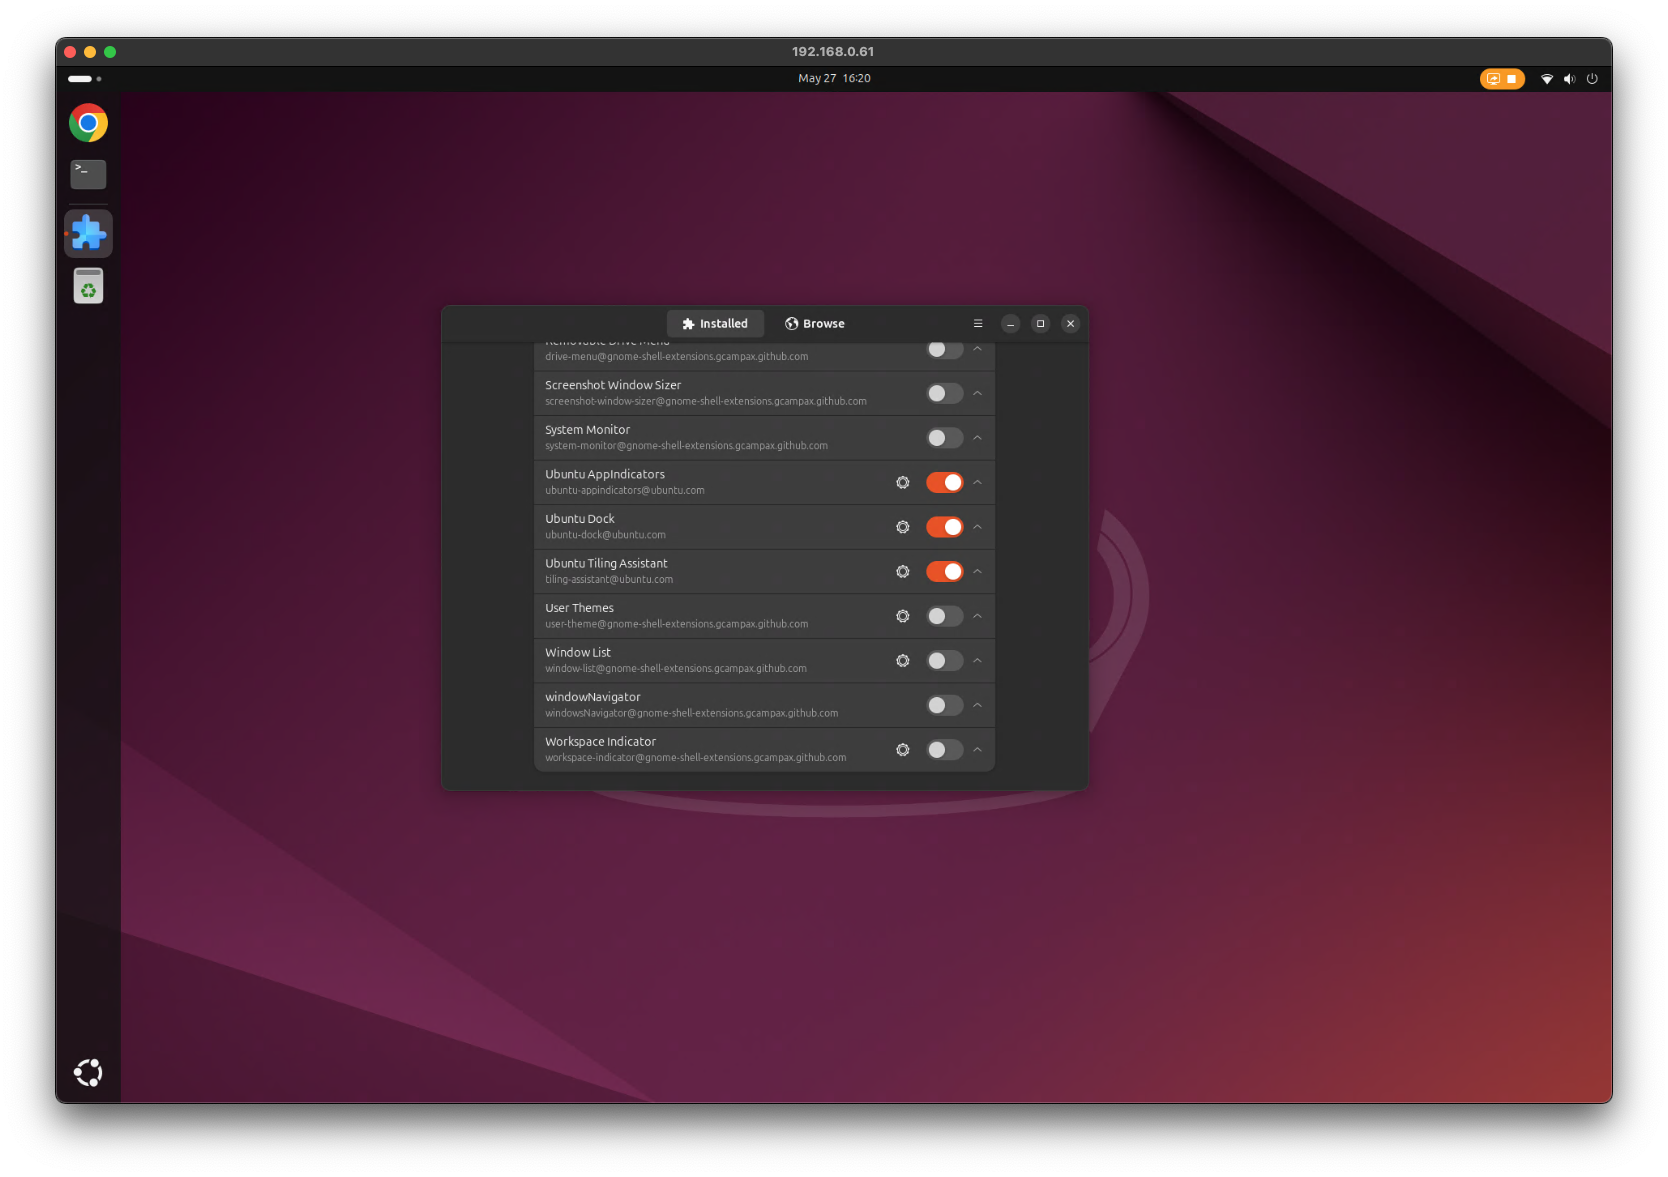Enable windowNavigator extension
The image size is (1668, 1177).
click(x=944, y=706)
